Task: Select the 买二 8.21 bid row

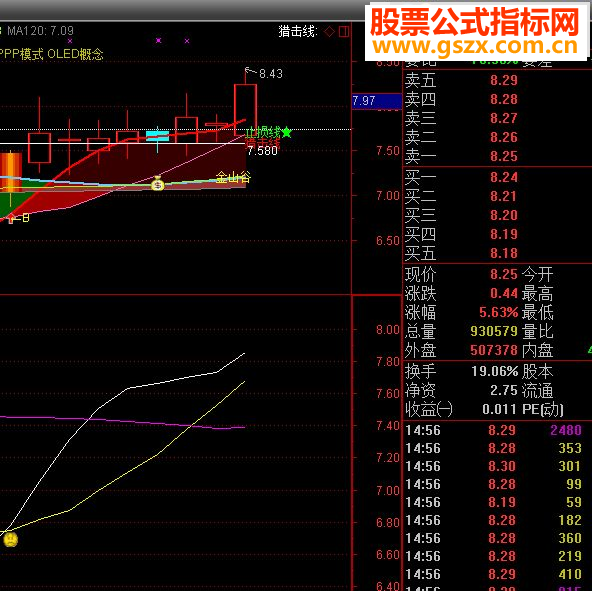Action: (498, 196)
